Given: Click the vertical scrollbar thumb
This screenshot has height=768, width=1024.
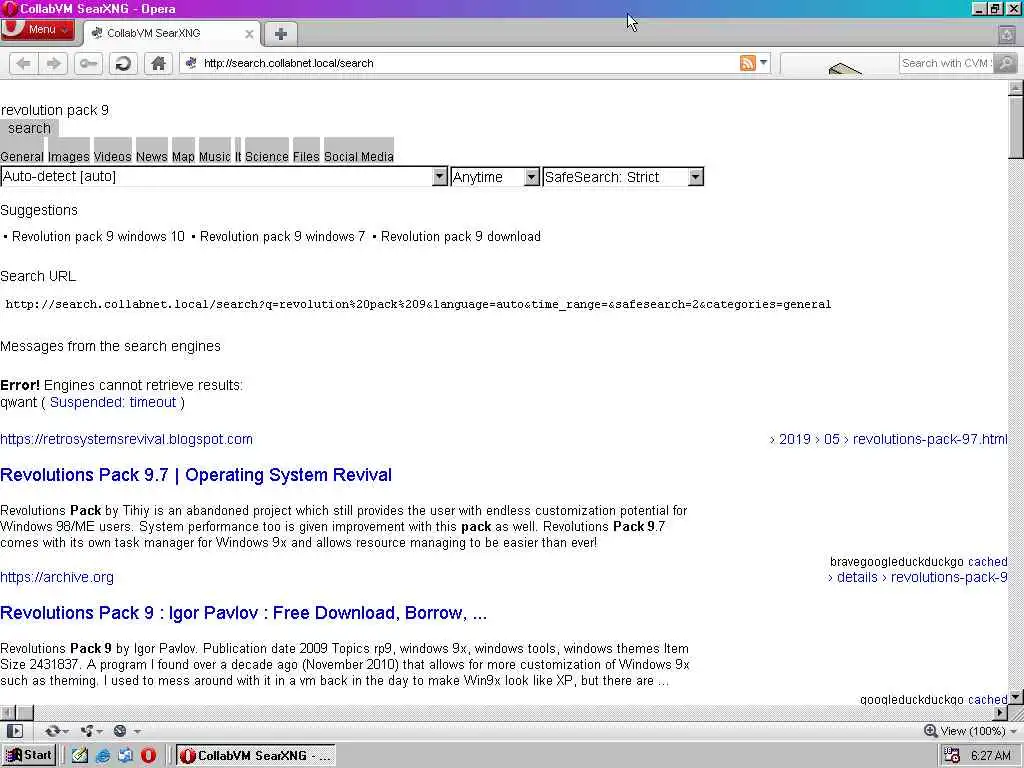Looking at the screenshot, I should 1016,127.
